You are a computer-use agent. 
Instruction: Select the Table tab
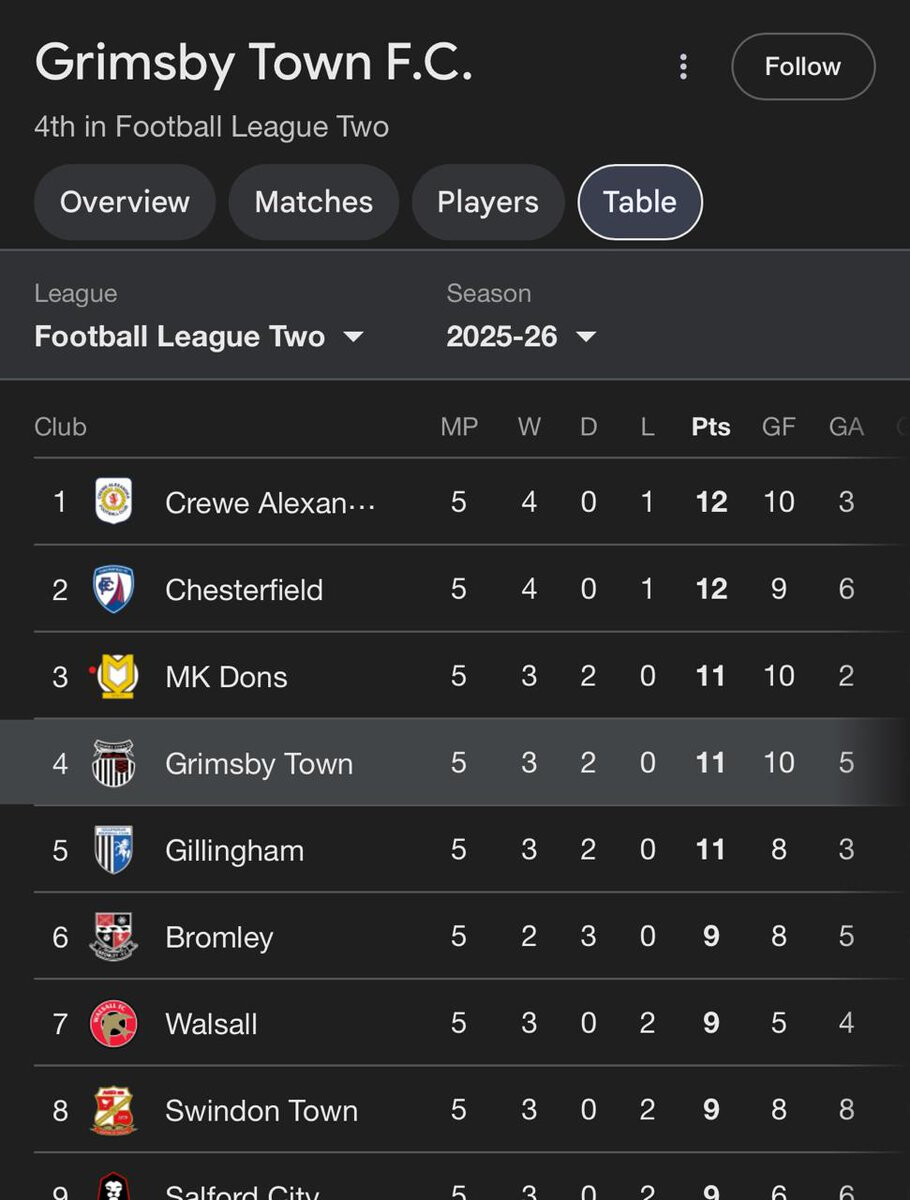(640, 202)
